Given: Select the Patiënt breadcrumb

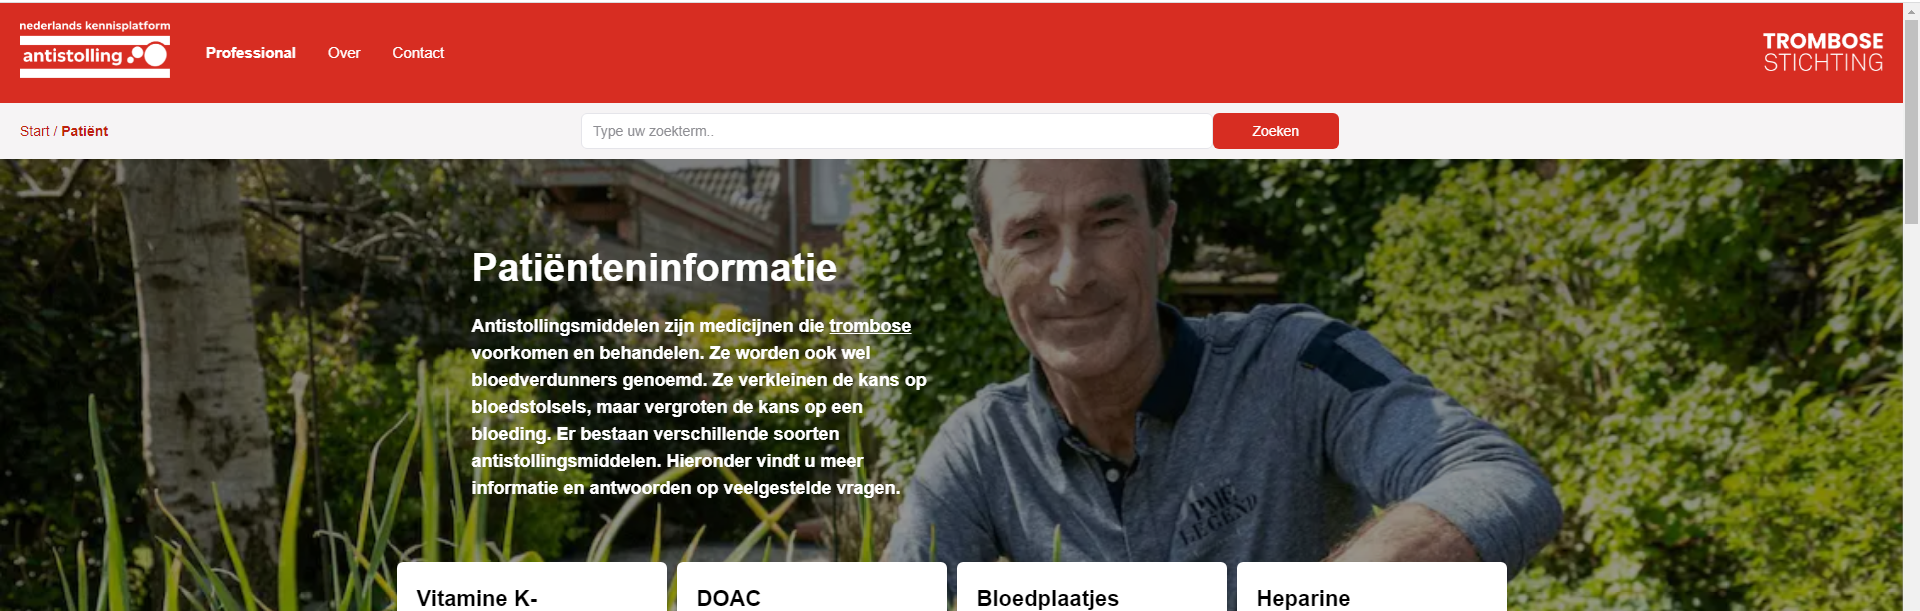Looking at the screenshot, I should (x=84, y=131).
